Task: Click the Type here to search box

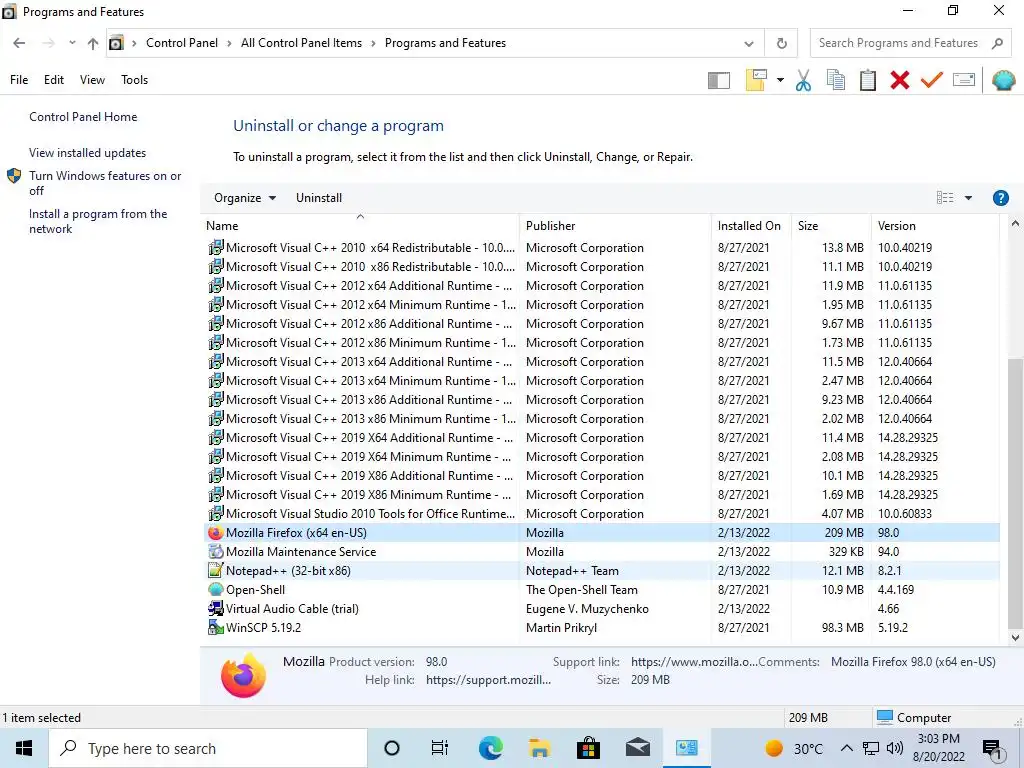Action: (x=208, y=748)
